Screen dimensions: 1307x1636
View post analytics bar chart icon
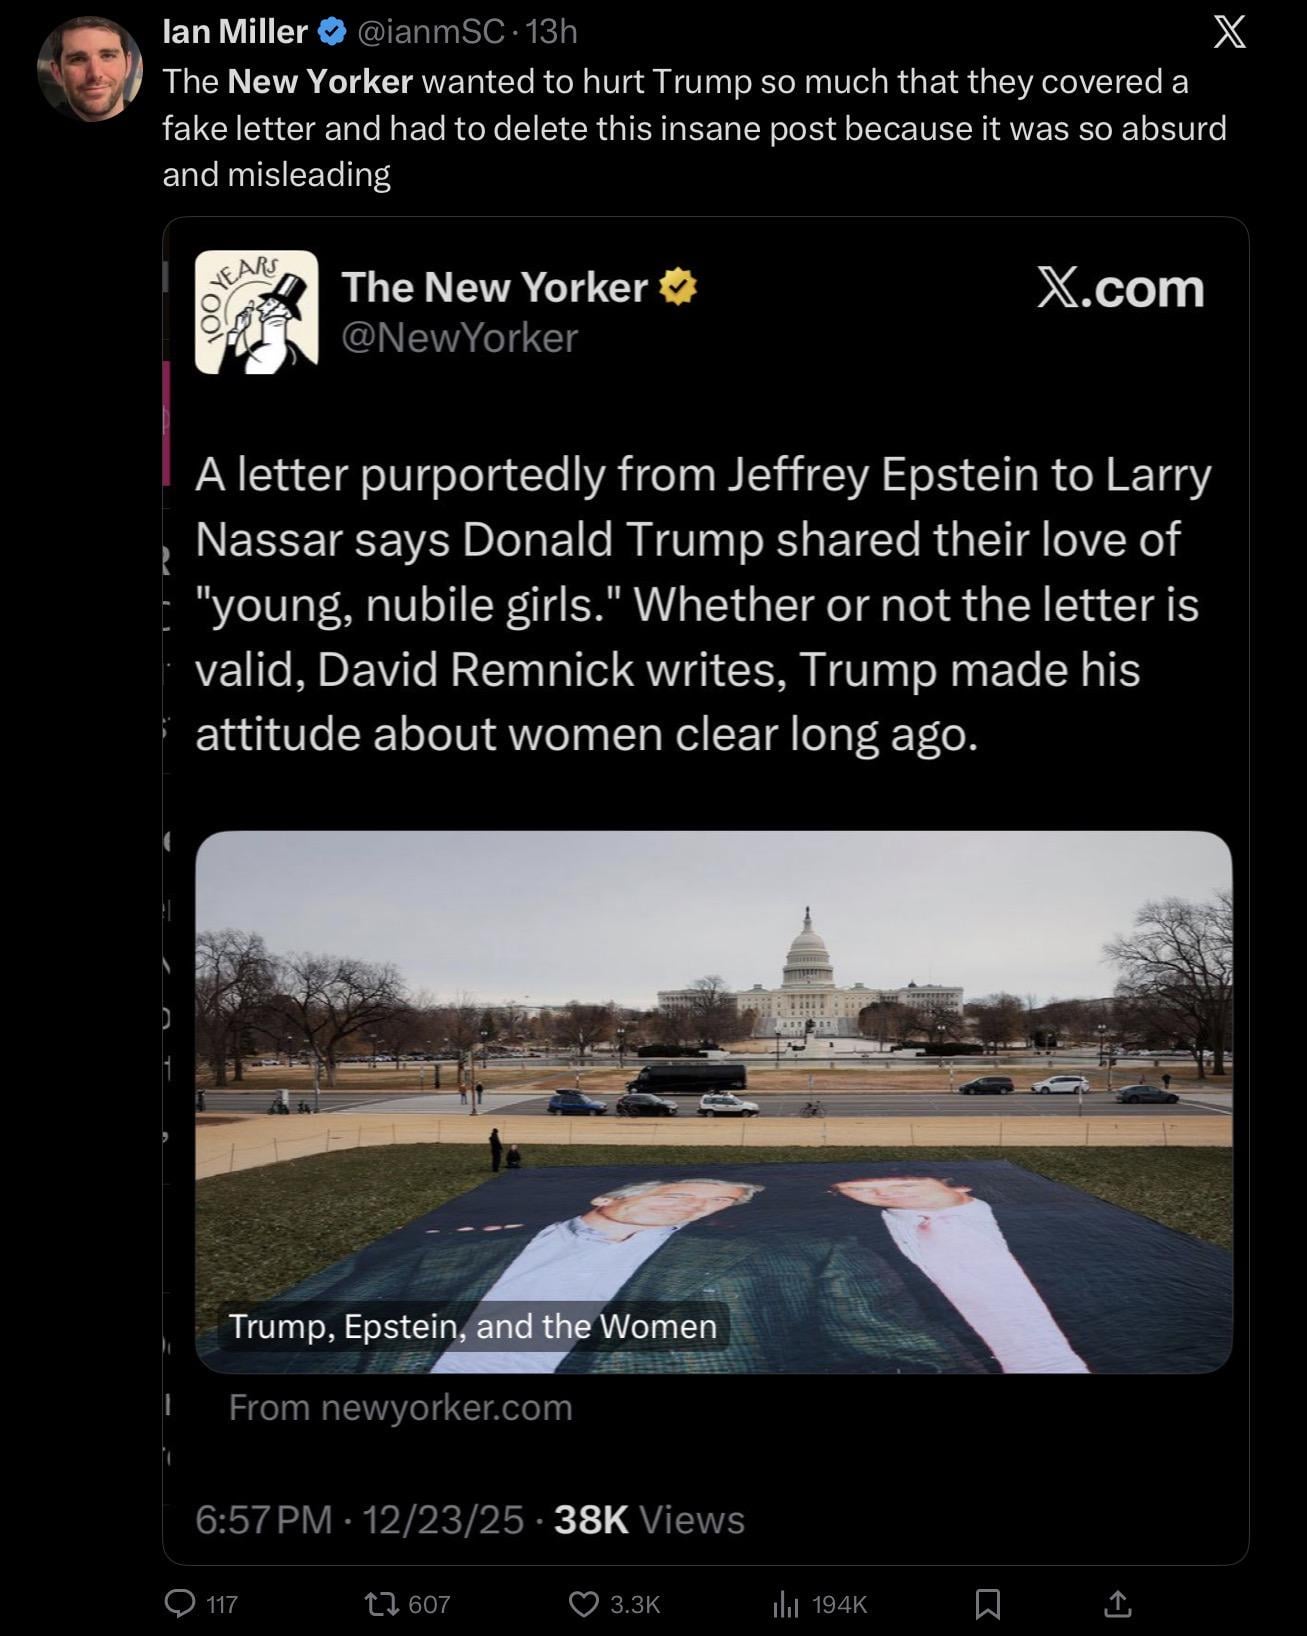[785, 1604]
